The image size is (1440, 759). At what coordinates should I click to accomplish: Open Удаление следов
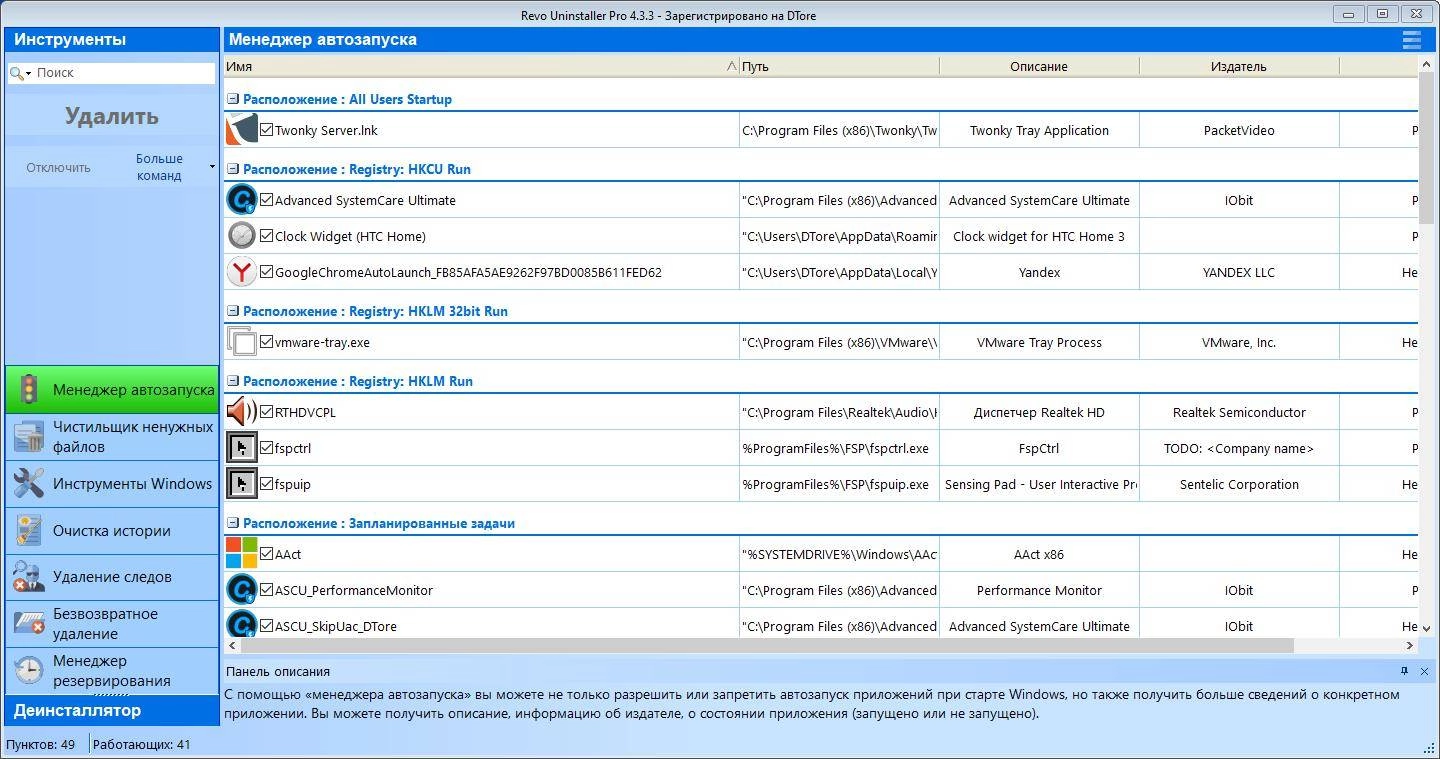[x=112, y=577]
